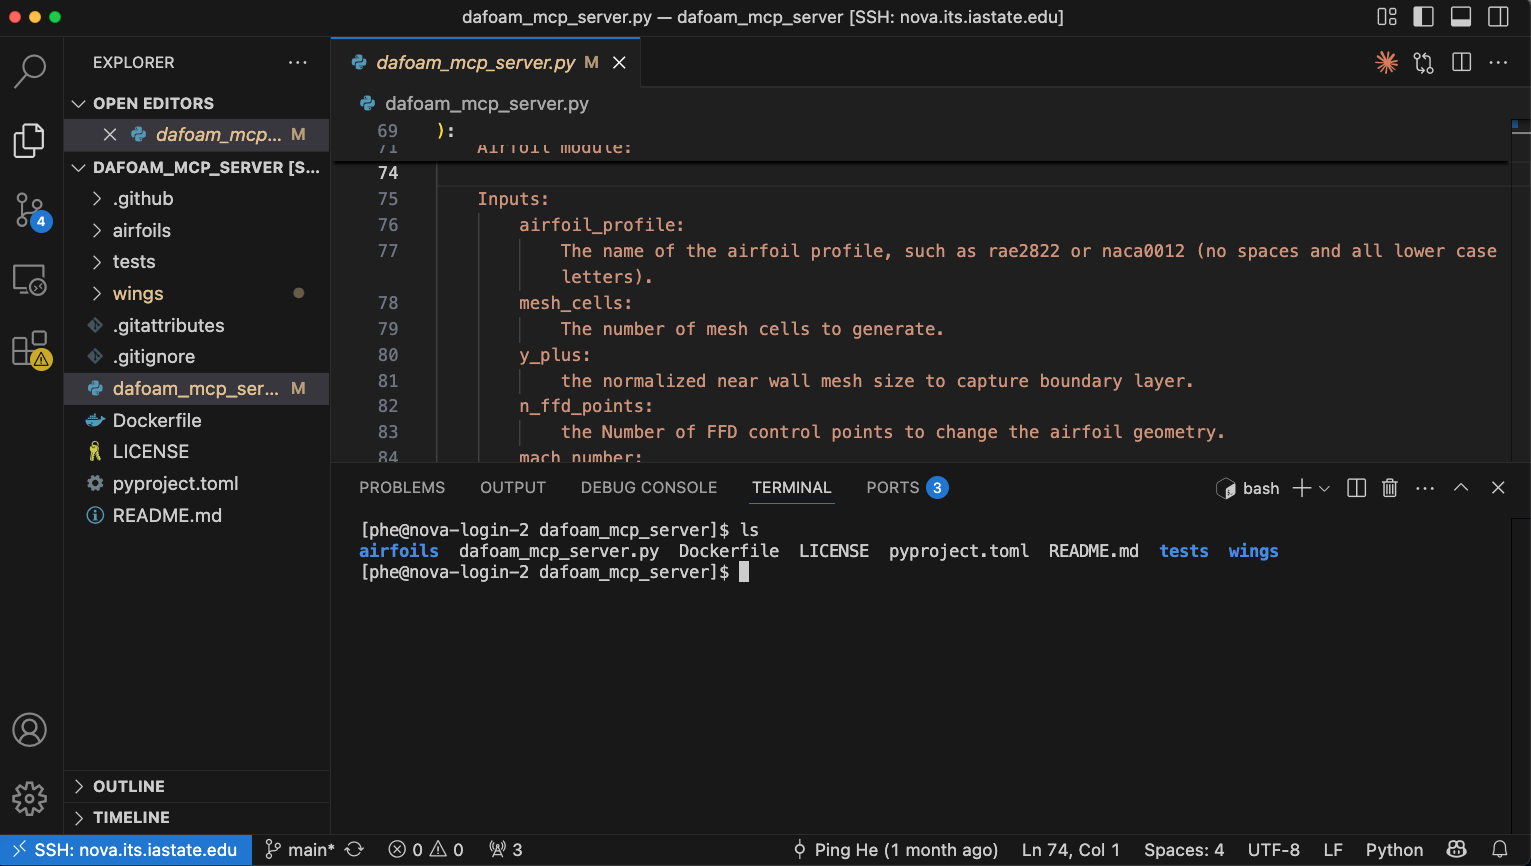
Task: Expand the wings folder
Action: click(x=138, y=294)
